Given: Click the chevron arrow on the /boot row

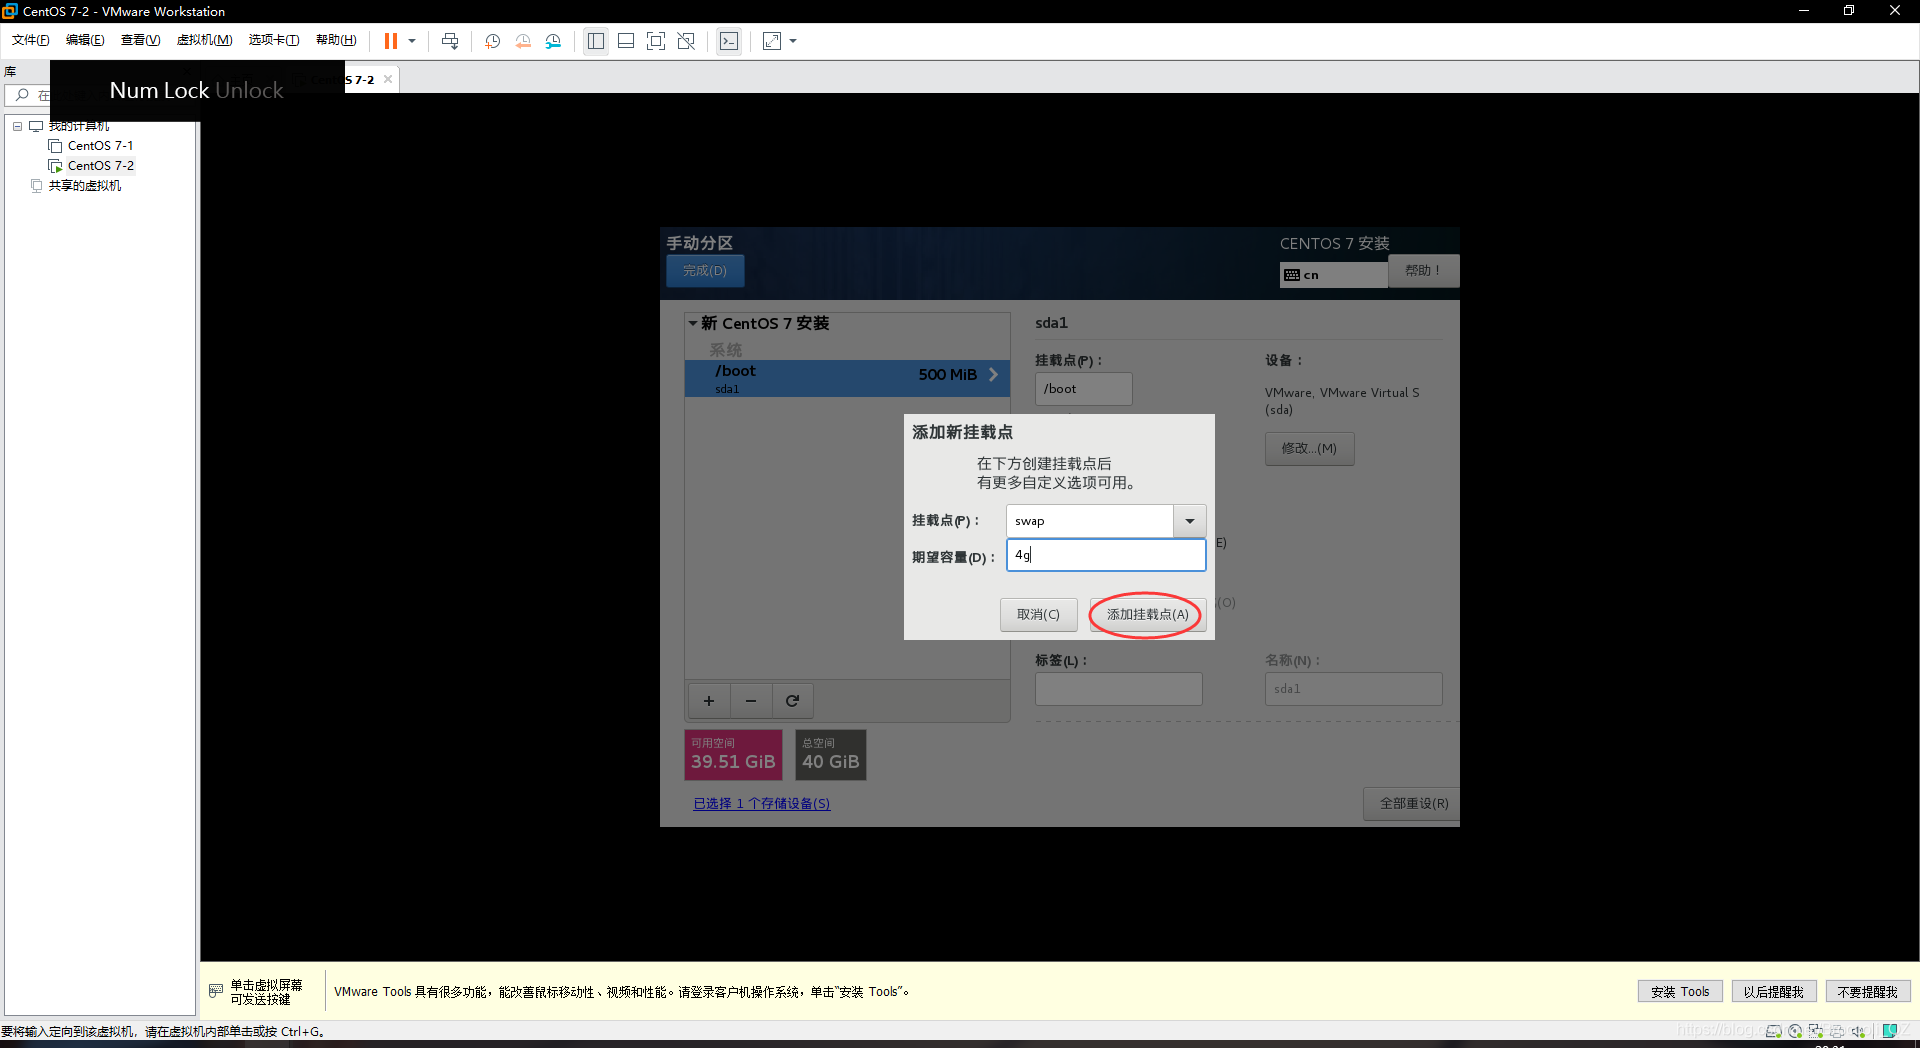Looking at the screenshot, I should click(x=993, y=374).
